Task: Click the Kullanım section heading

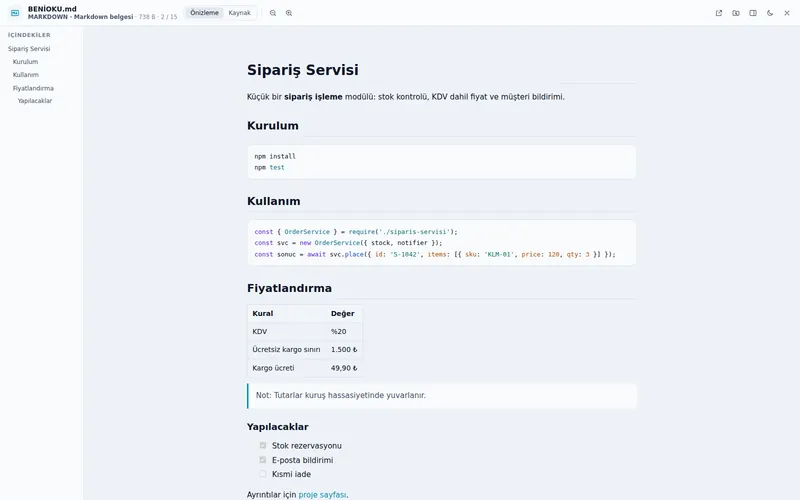Action: click(273, 201)
